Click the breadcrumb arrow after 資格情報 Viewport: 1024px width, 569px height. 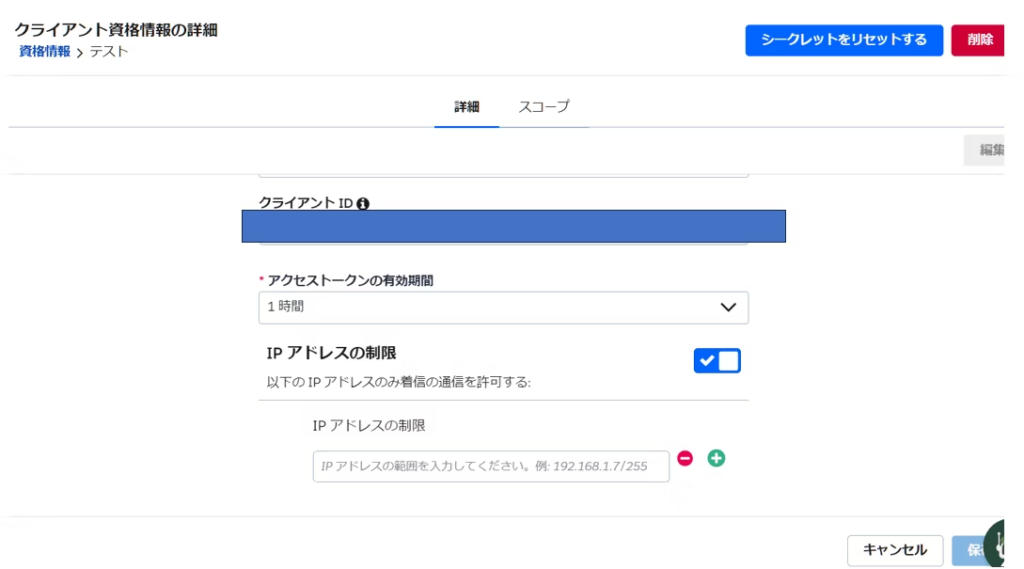pos(79,52)
